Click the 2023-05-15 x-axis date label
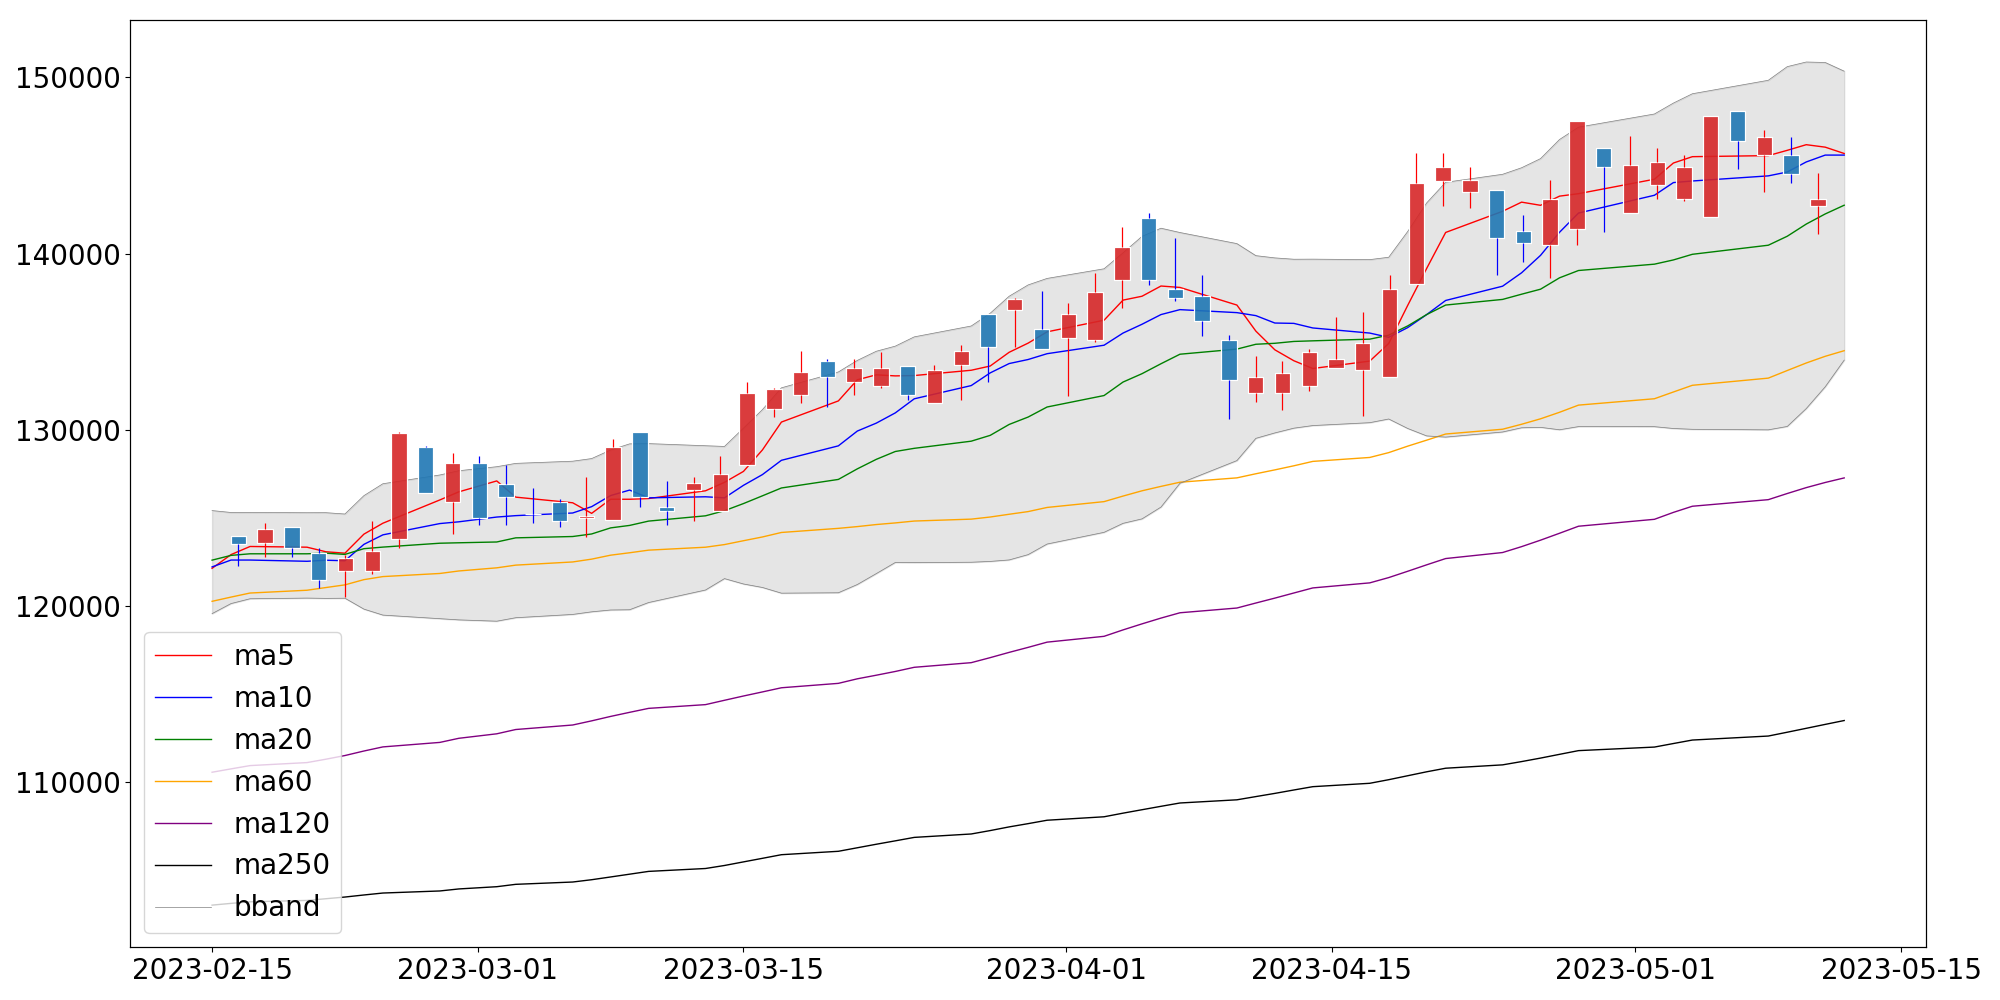Image resolution: width=2000 pixels, height=1000 pixels. 1900,970
